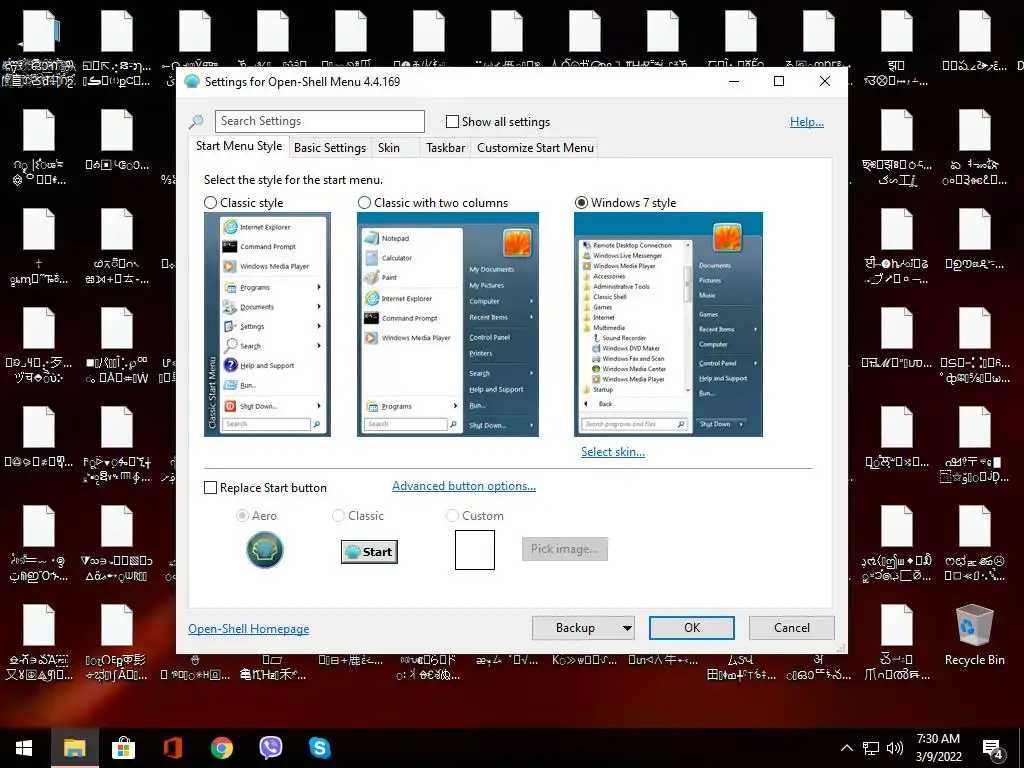Select the Classic Start button image

pyautogui.click(x=369, y=552)
